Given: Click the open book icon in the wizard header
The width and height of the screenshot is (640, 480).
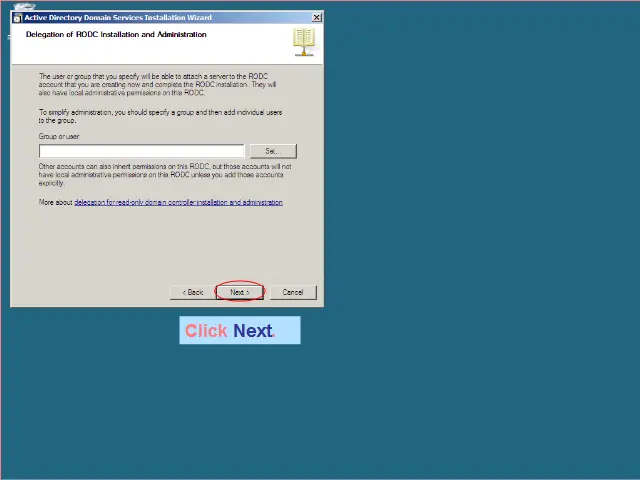Looking at the screenshot, I should (x=304, y=41).
